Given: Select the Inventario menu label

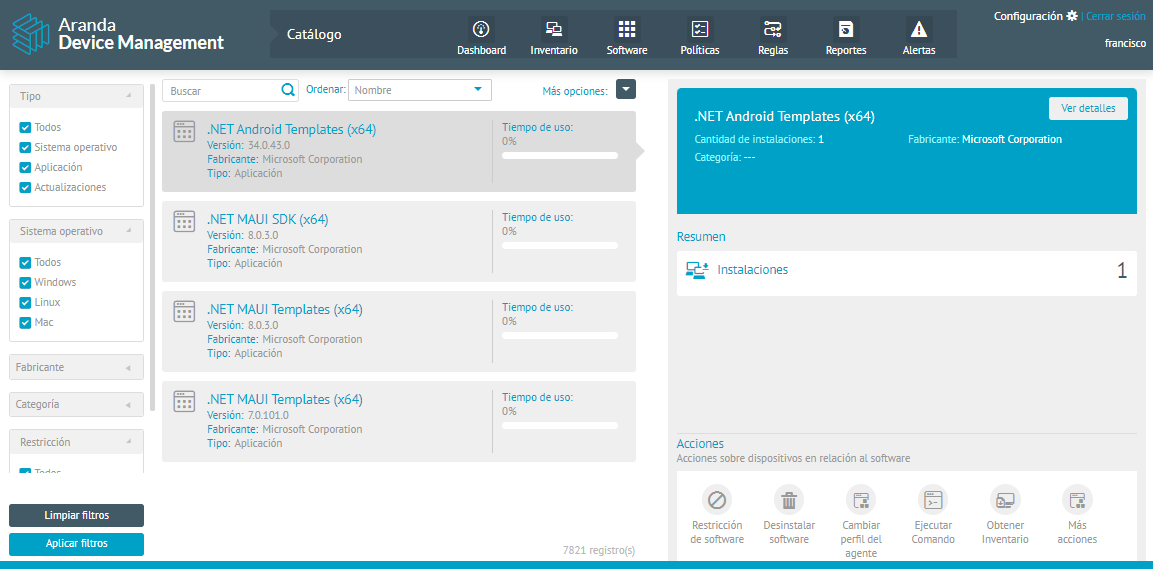Looking at the screenshot, I should click(x=554, y=51).
